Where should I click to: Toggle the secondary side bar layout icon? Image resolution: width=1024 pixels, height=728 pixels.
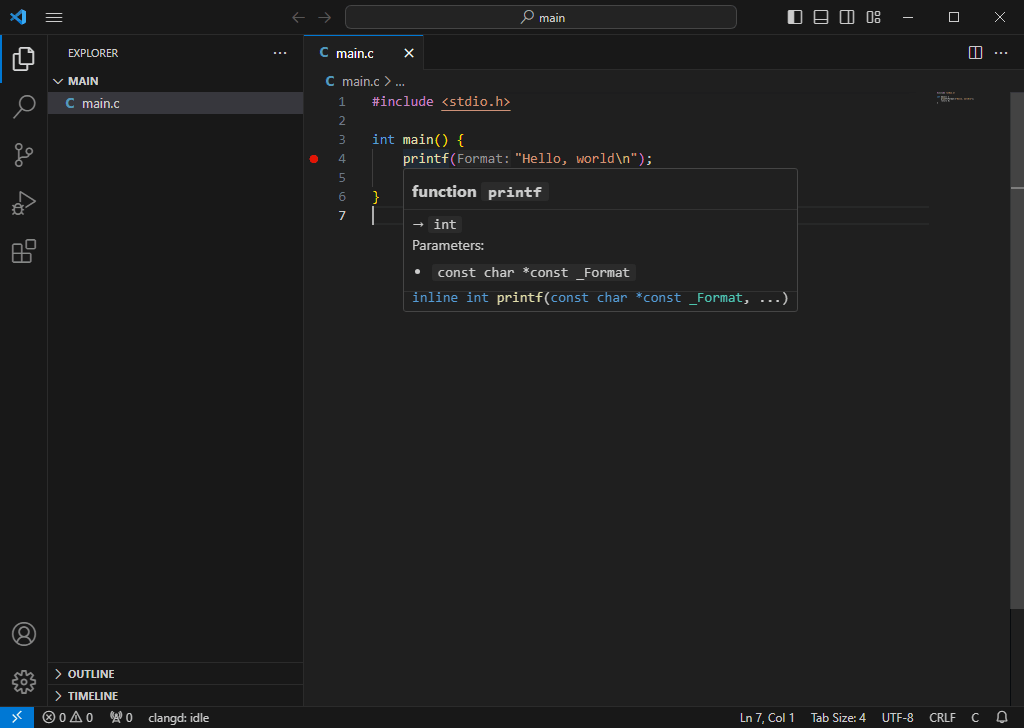click(x=847, y=17)
